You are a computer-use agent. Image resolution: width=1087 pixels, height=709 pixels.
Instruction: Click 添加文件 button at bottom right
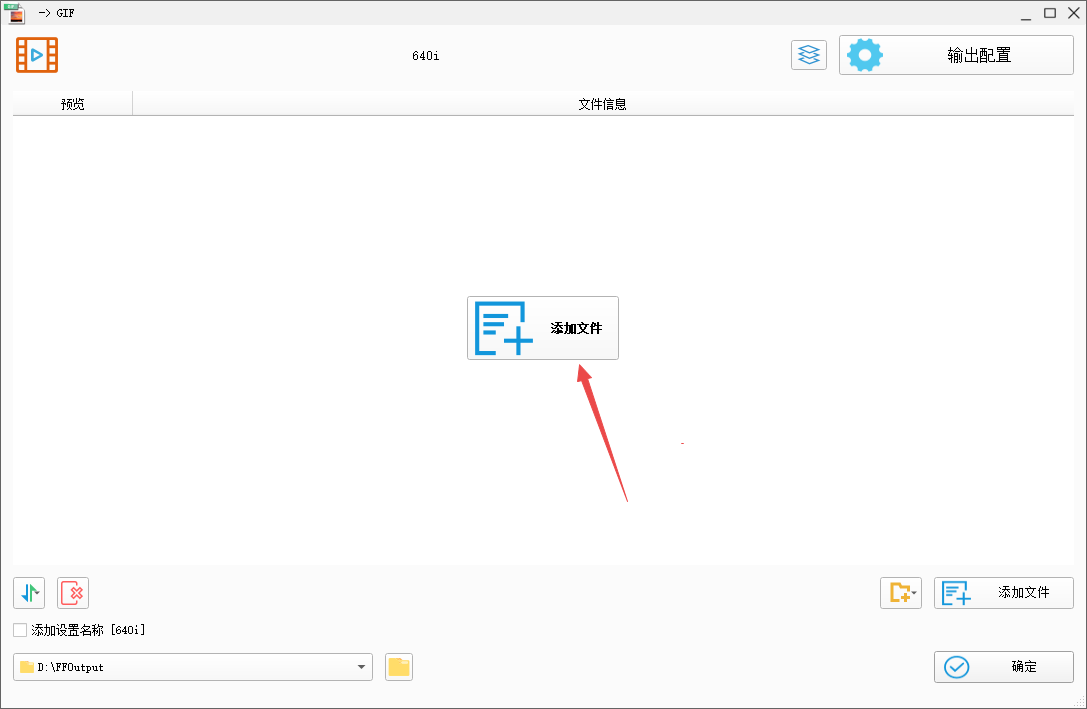[x=1003, y=593]
